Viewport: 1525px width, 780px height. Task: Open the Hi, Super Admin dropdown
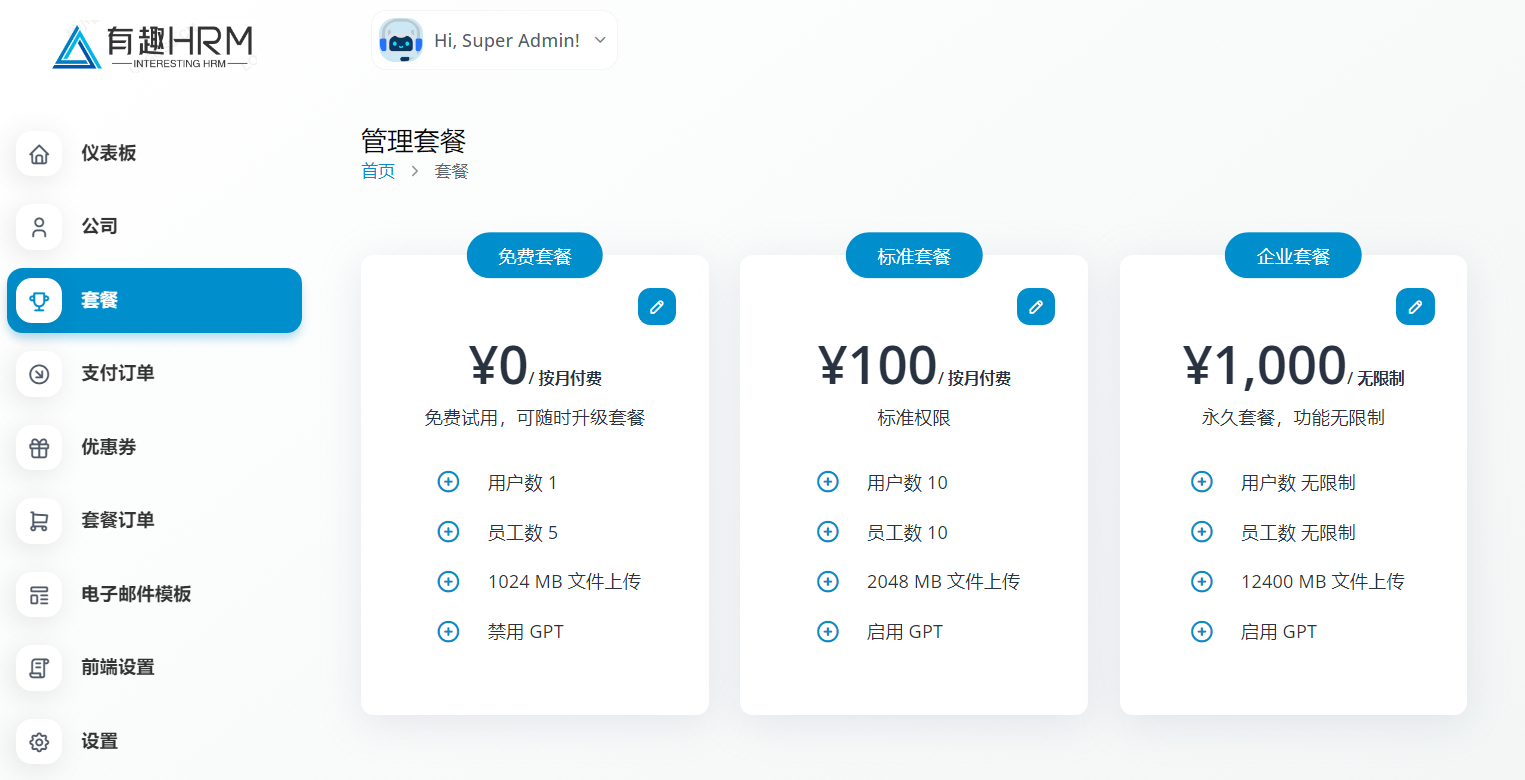tap(506, 41)
